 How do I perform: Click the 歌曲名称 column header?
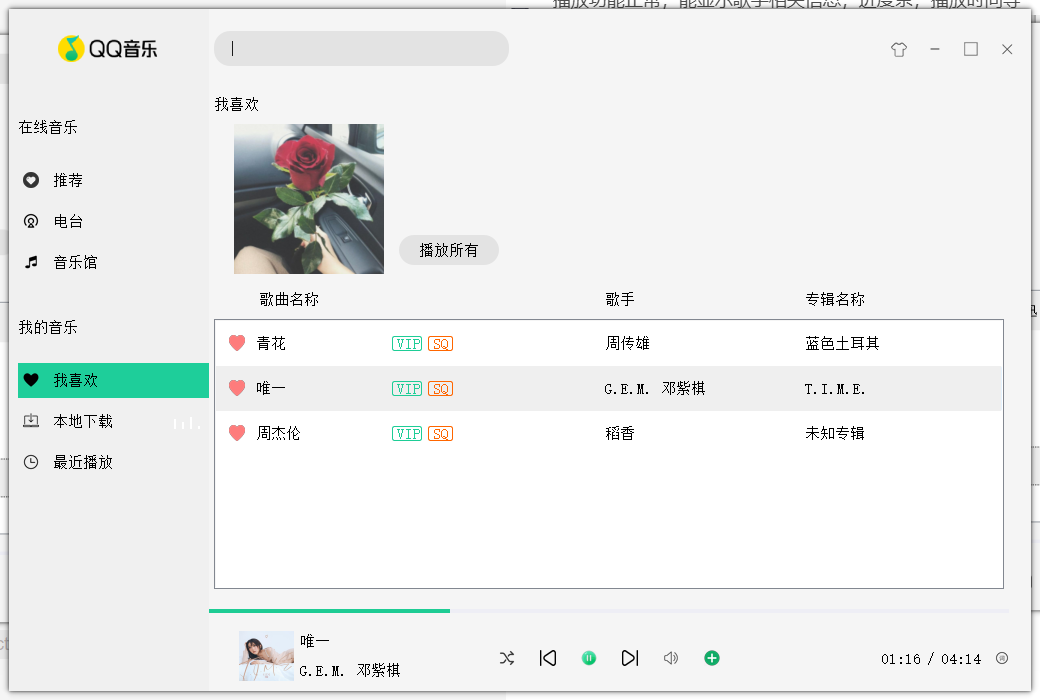(289, 299)
